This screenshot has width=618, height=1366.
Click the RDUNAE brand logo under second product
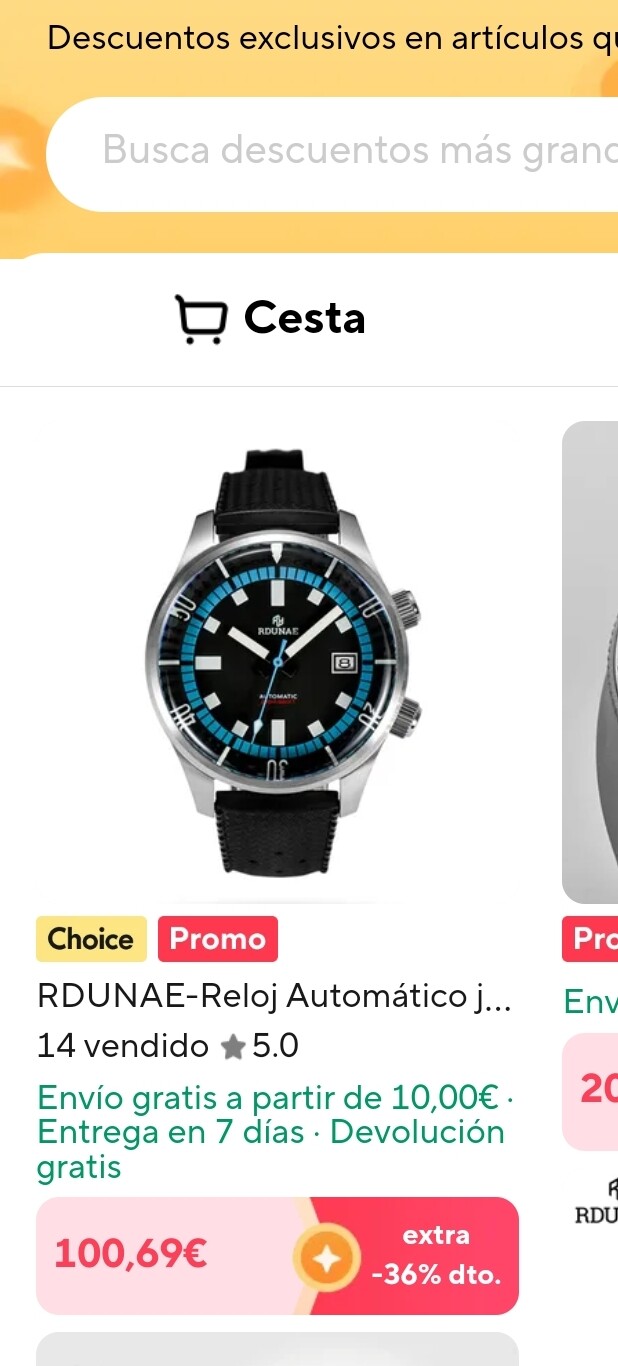[597, 1202]
